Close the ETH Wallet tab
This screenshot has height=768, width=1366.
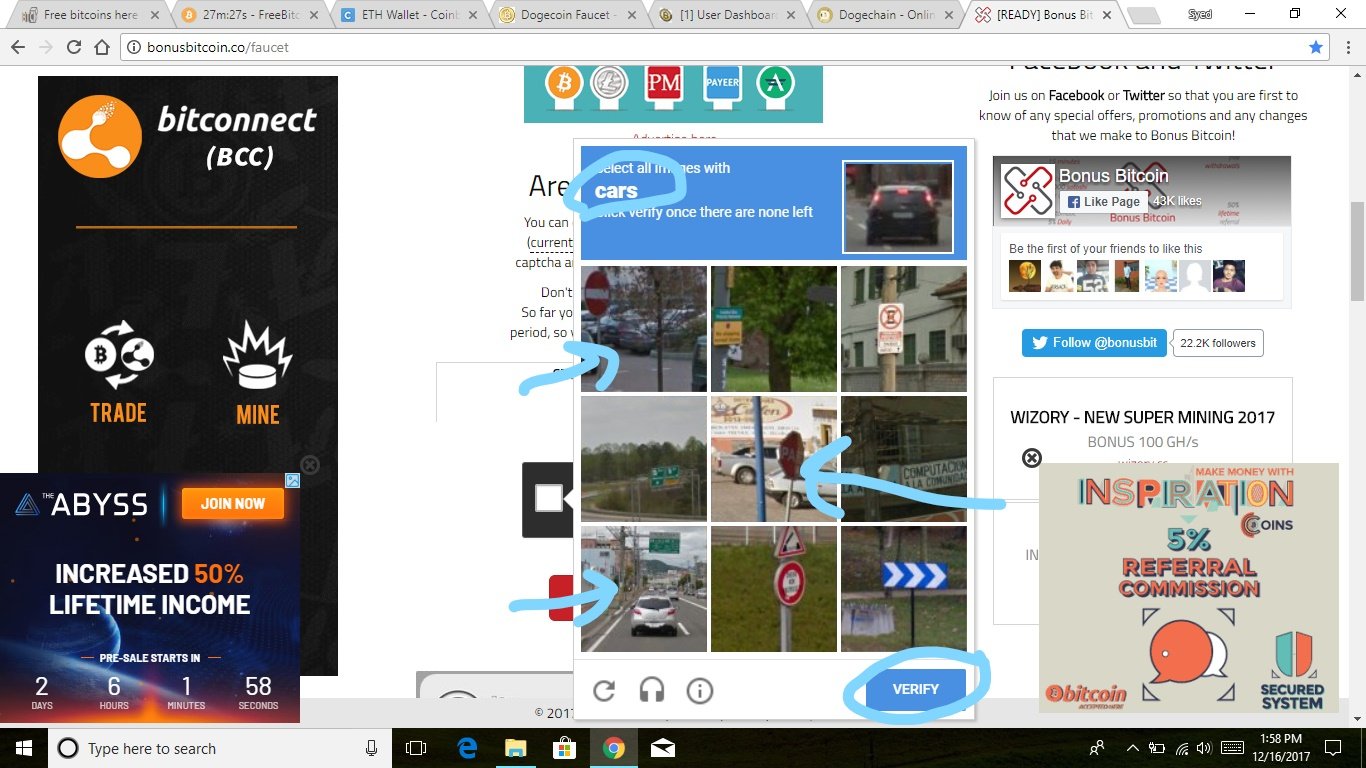(473, 15)
